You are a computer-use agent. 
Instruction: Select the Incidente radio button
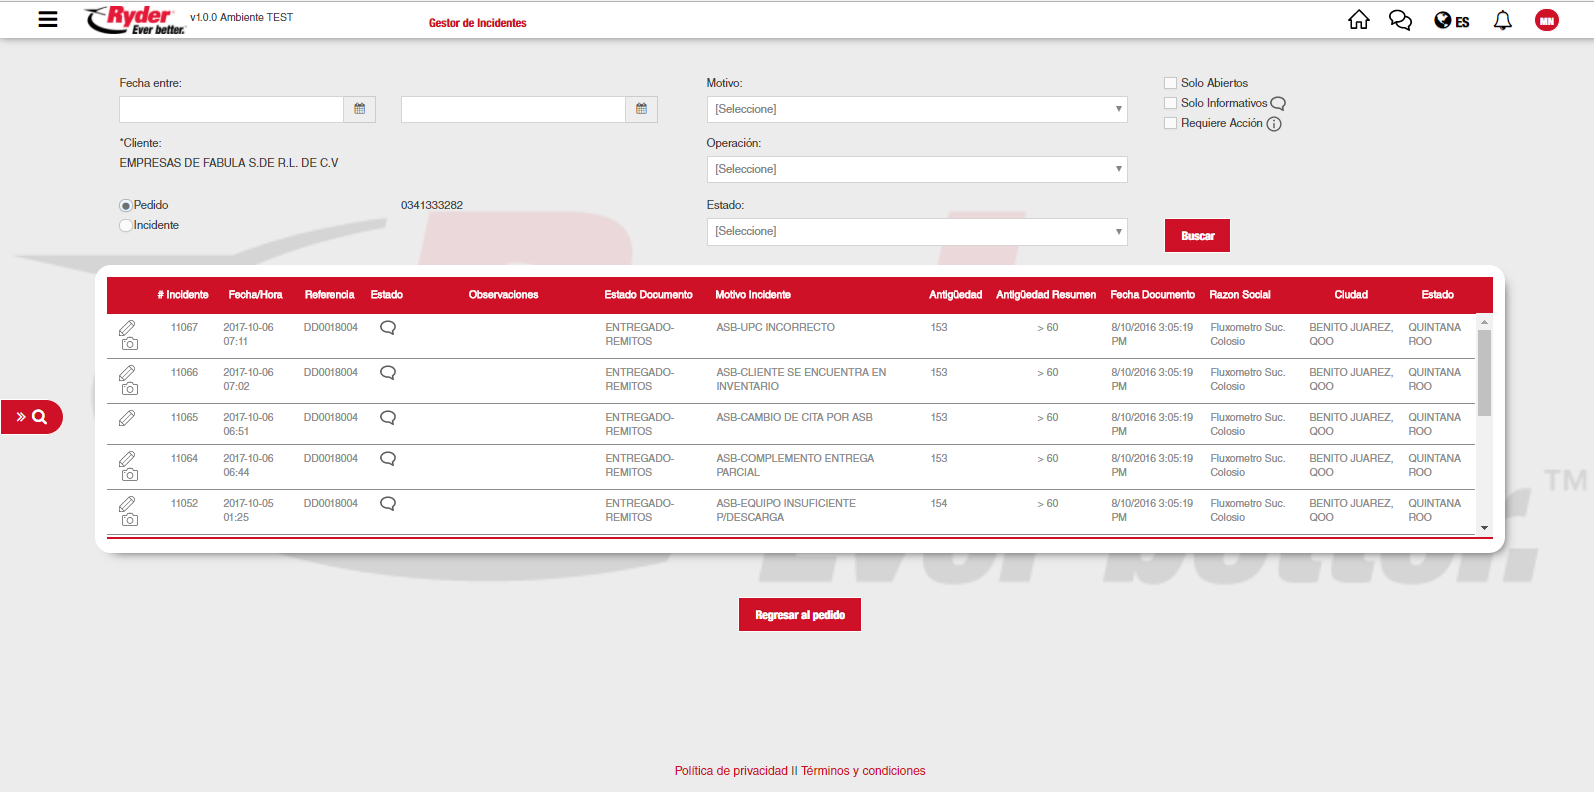[126, 226]
